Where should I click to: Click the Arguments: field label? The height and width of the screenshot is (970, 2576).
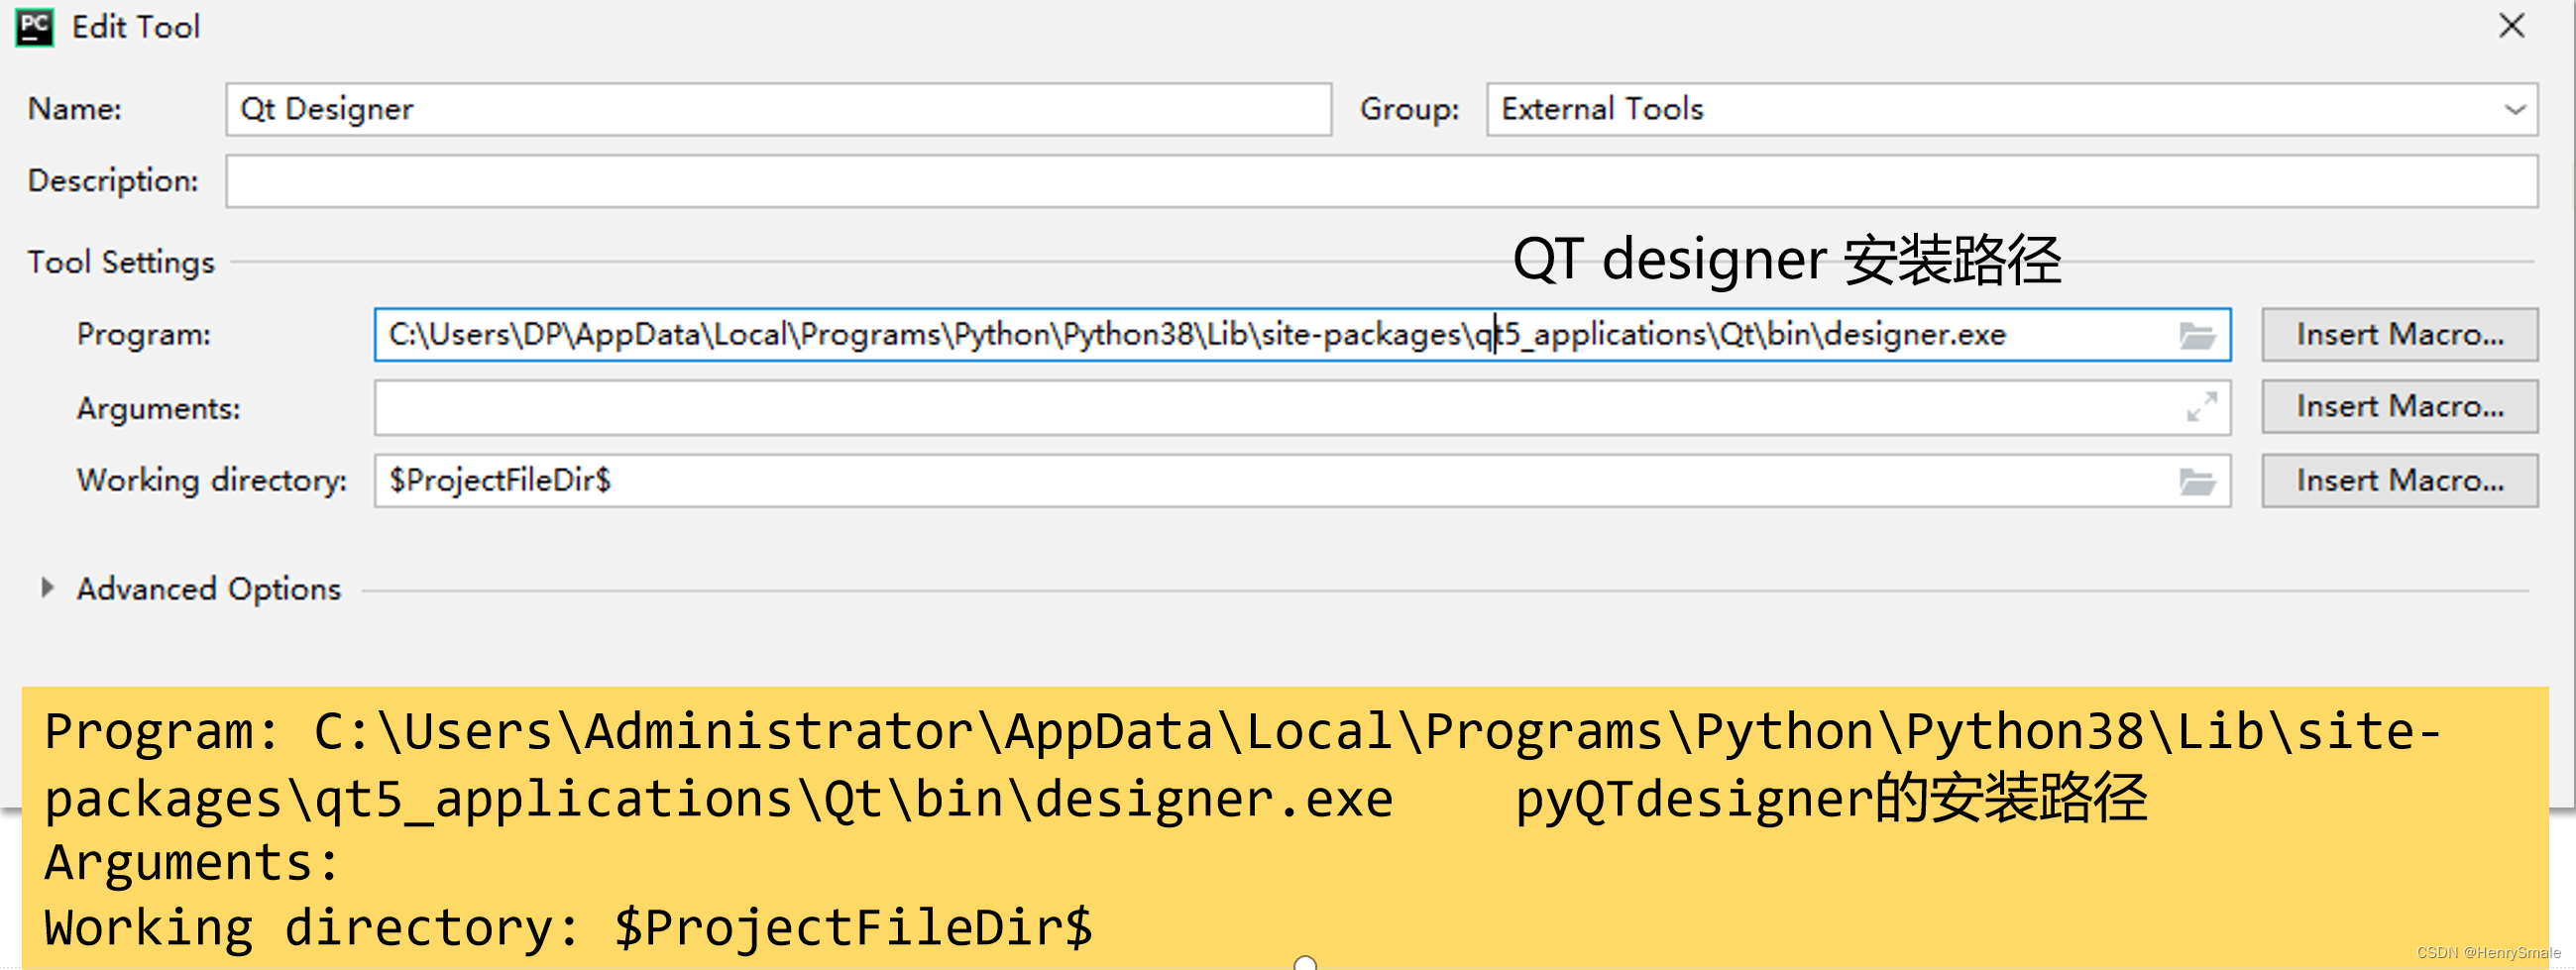(159, 409)
